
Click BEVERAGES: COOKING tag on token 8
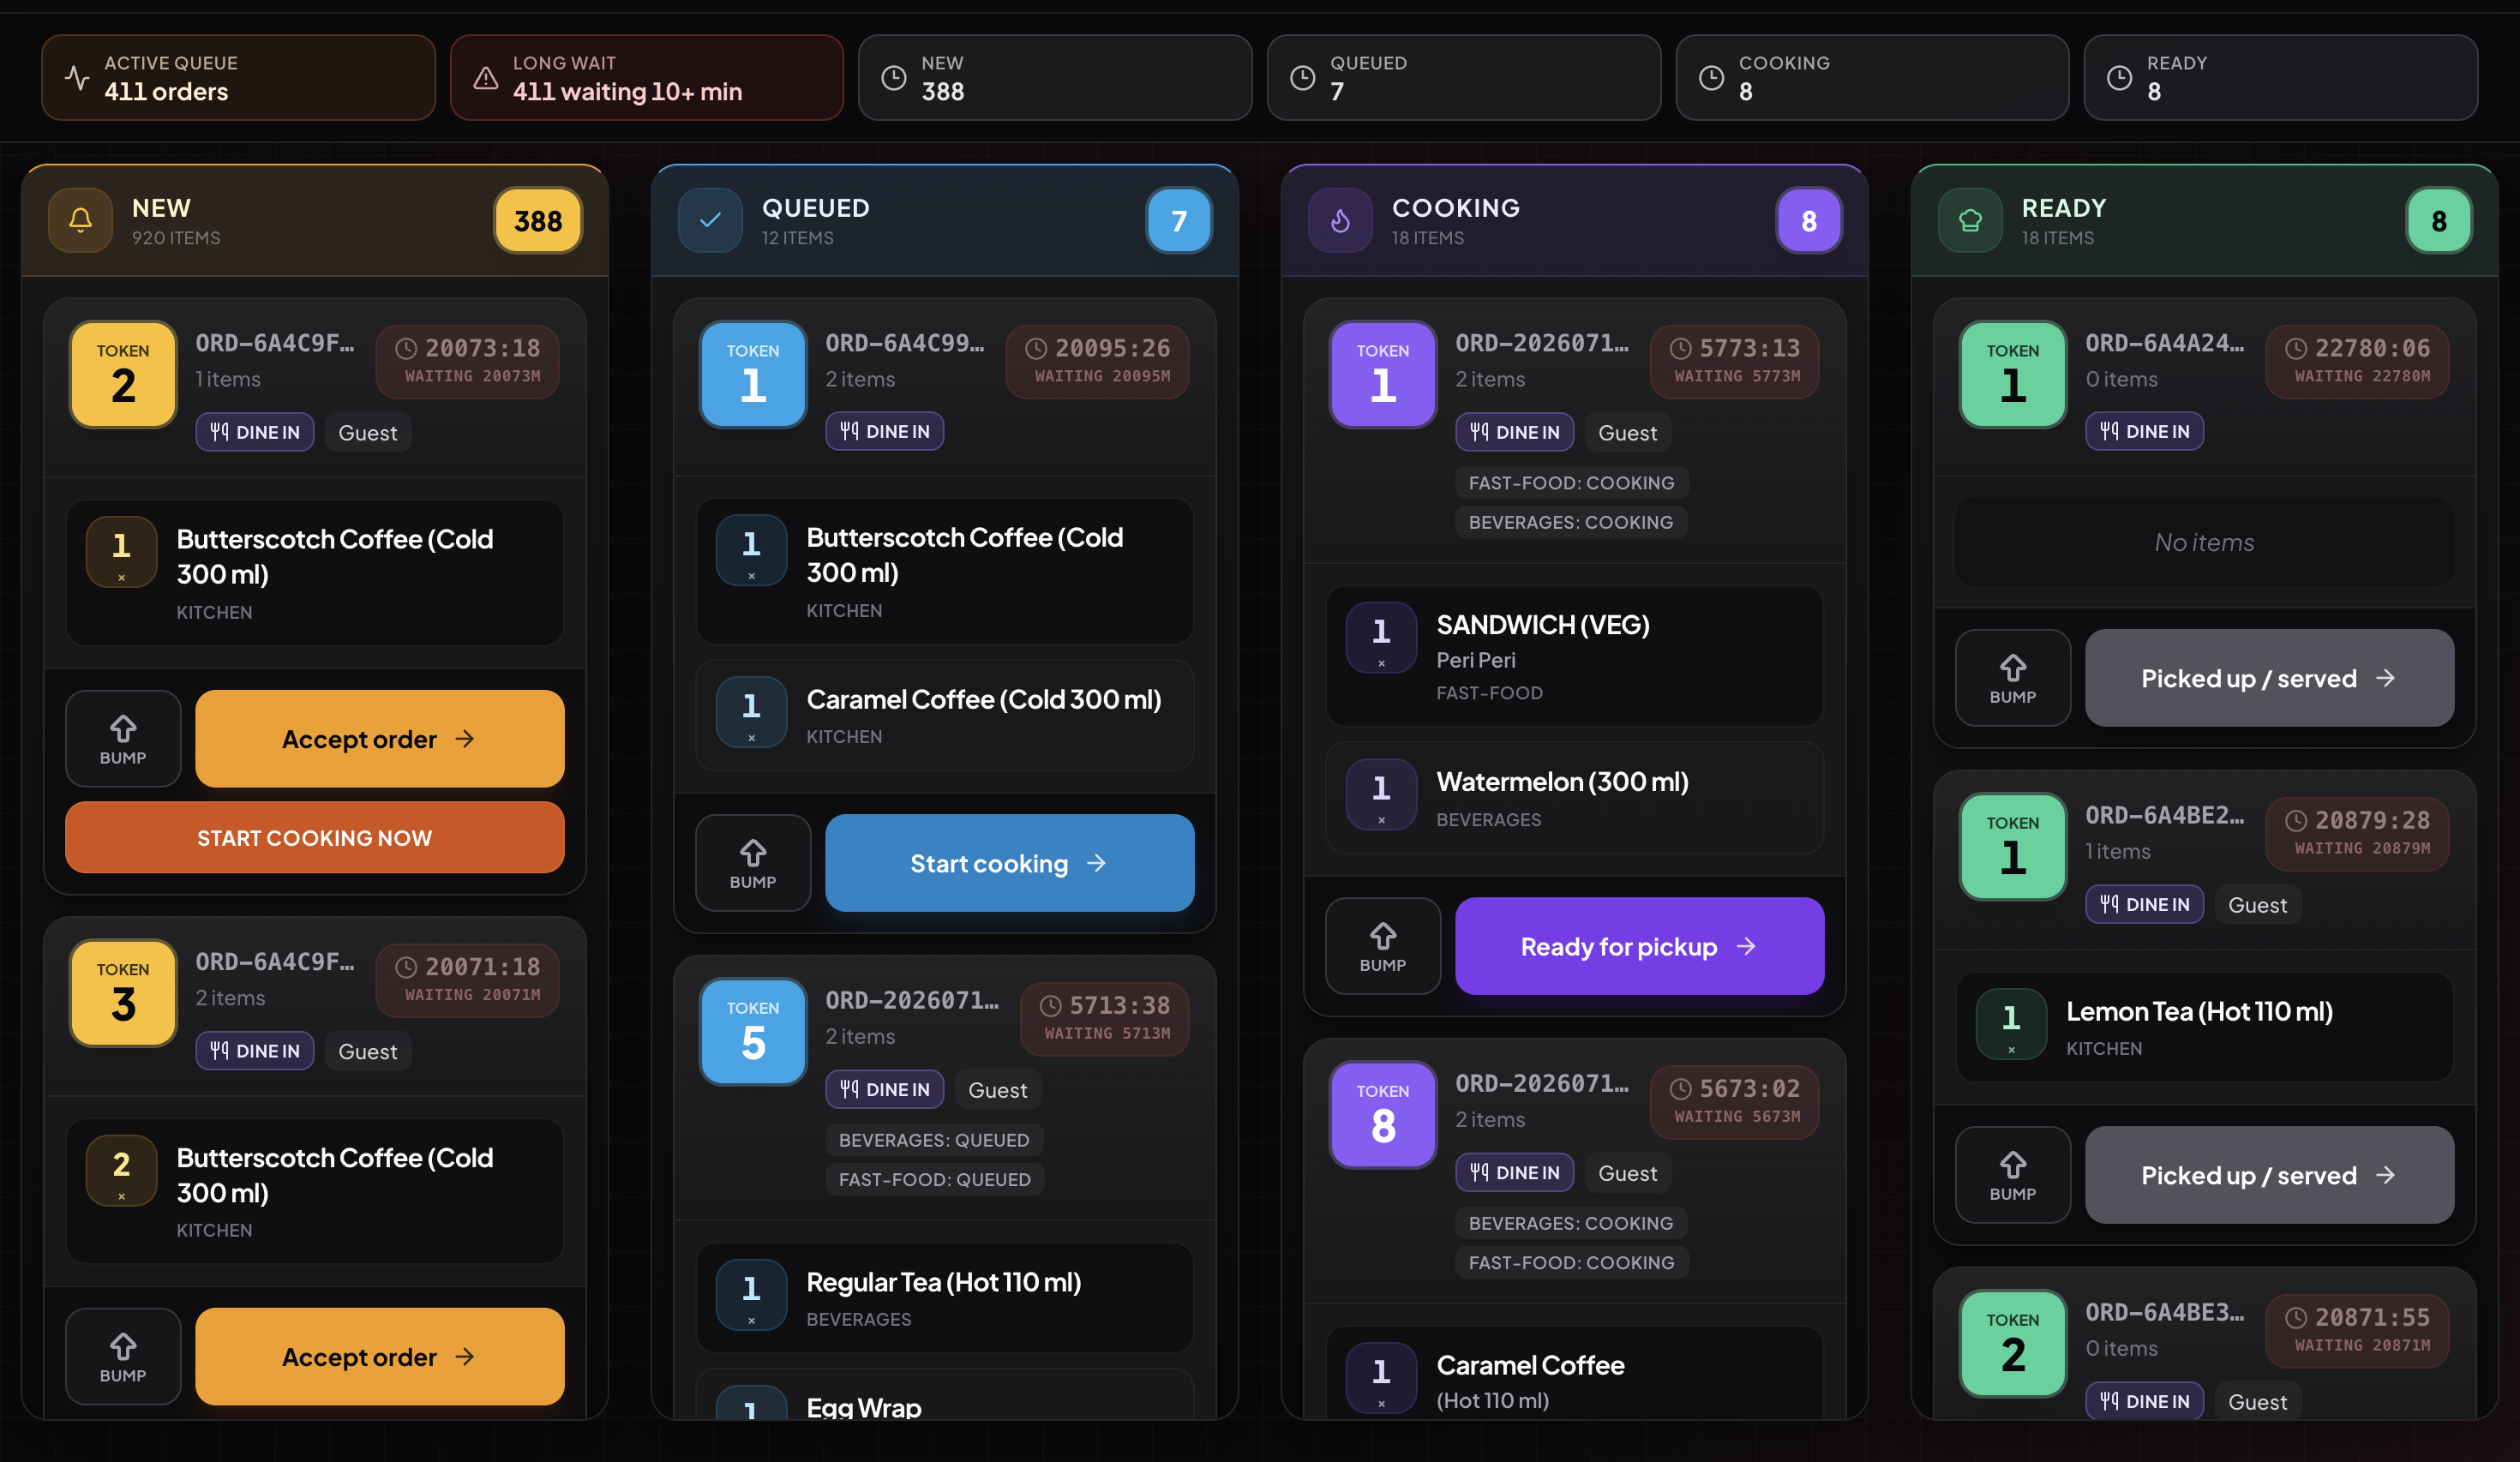(1571, 1223)
